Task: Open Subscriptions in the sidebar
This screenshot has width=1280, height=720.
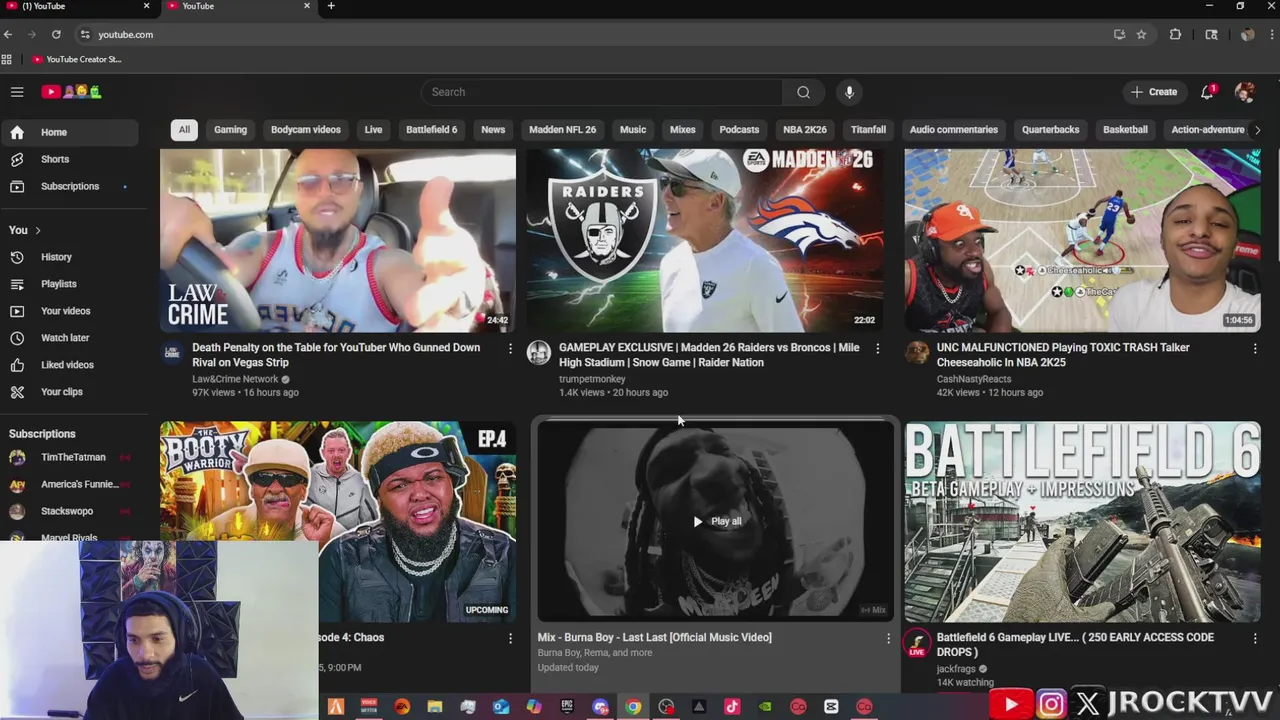Action: (x=69, y=186)
